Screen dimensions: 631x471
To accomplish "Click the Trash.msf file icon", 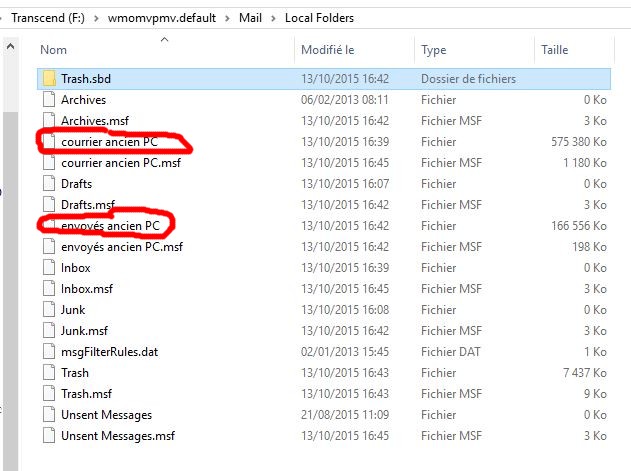I will point(49,394).
